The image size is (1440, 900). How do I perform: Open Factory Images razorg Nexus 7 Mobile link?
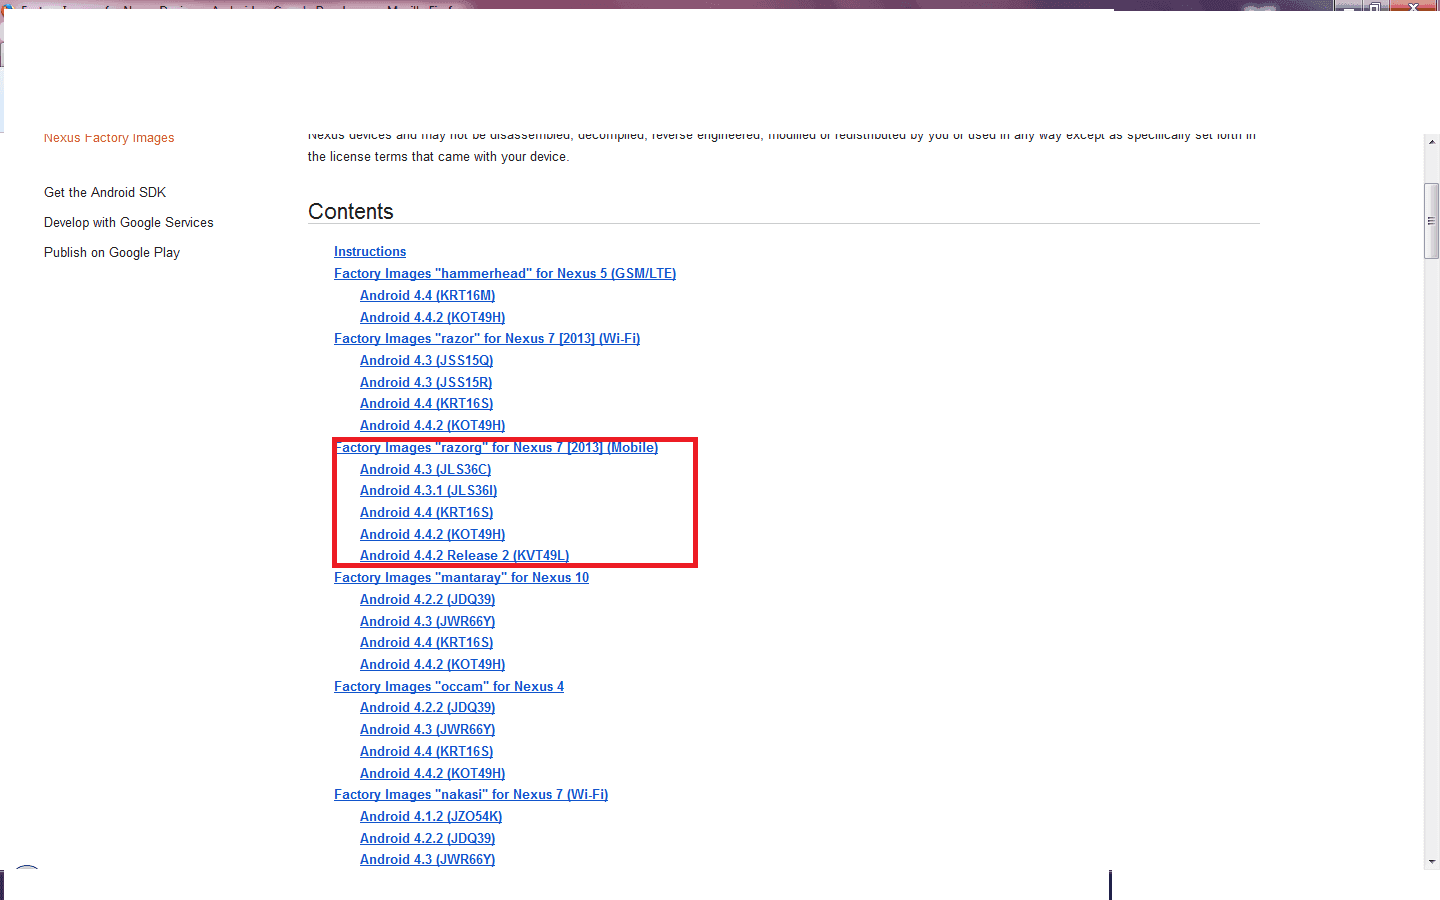click(496, 447)
